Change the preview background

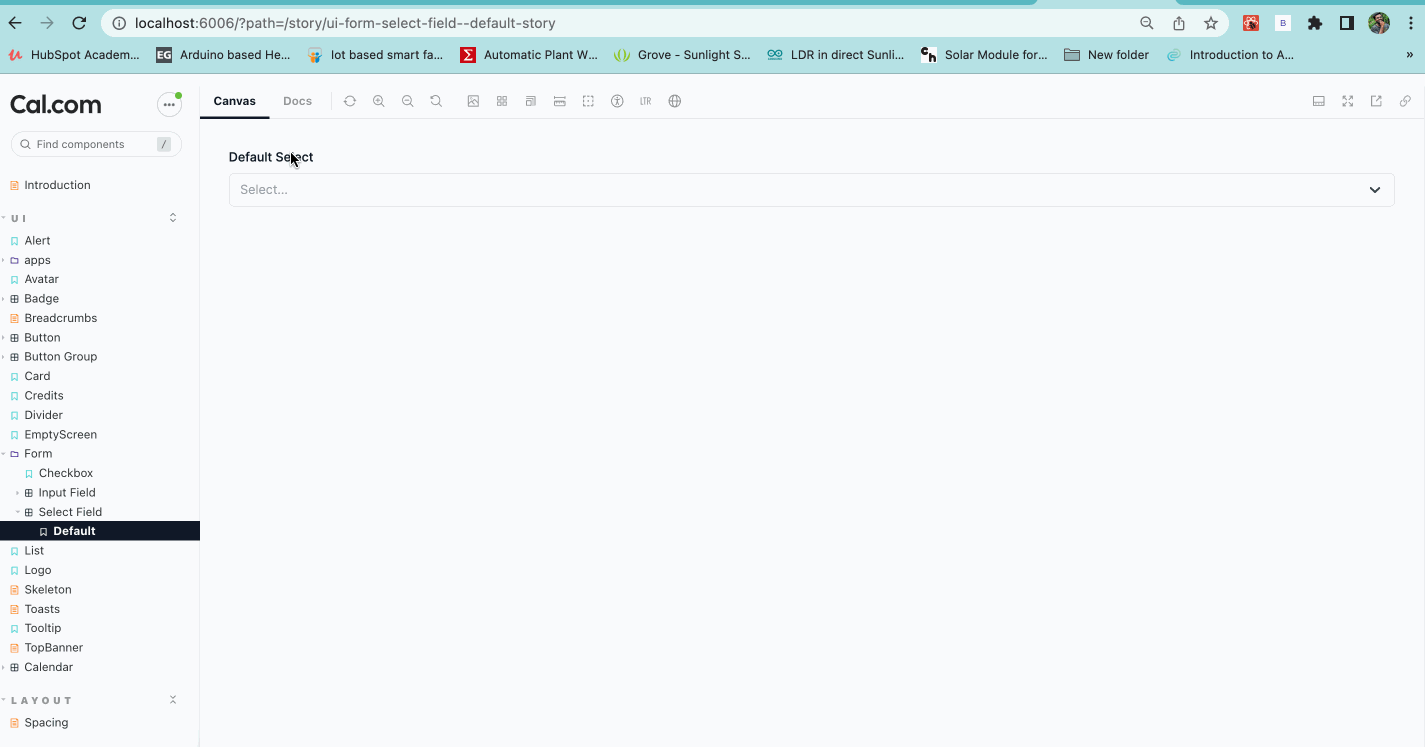473,100
